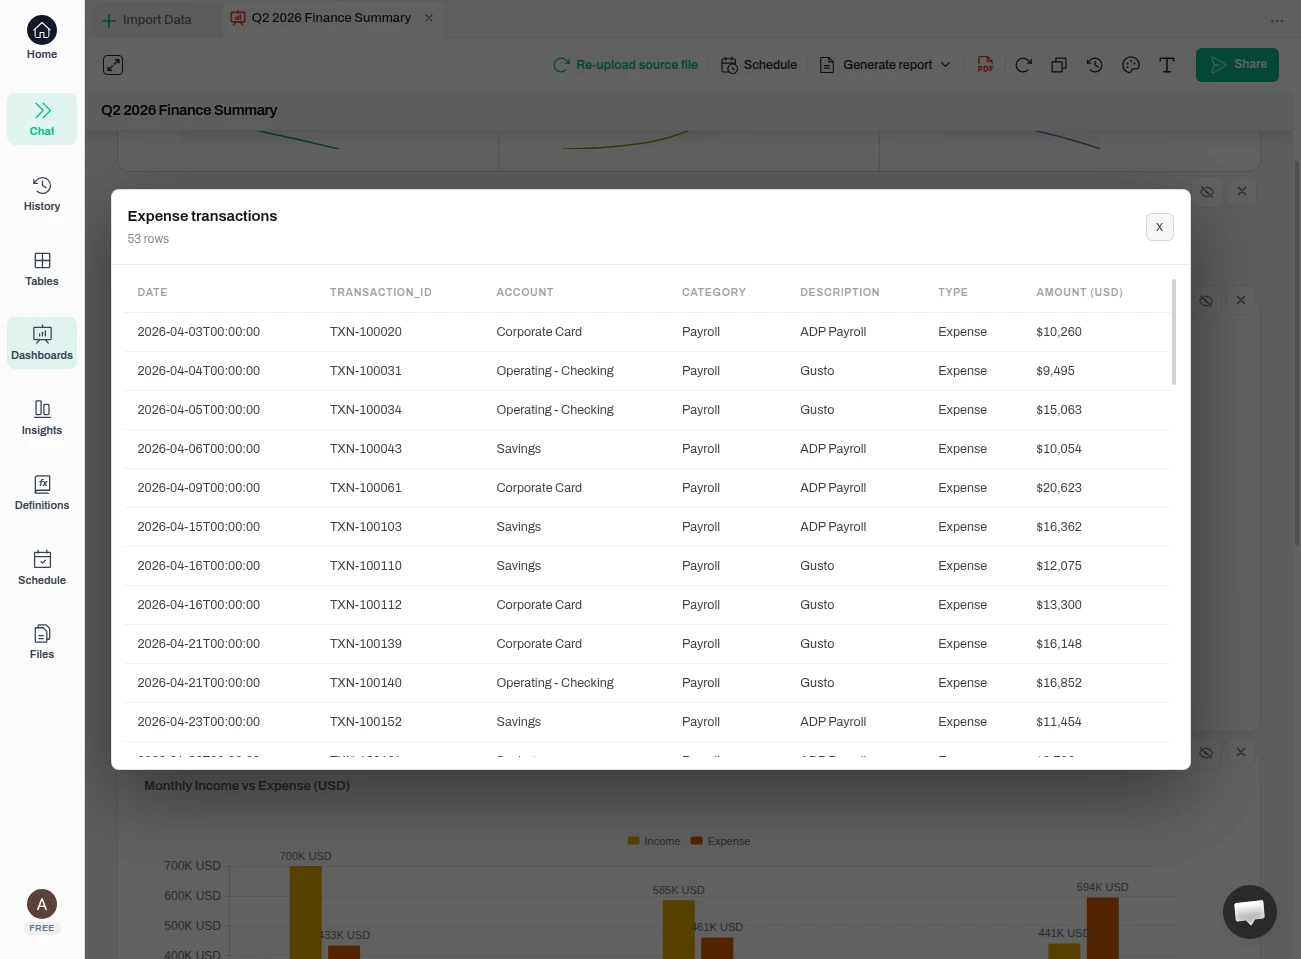
Task: Click the TXN-100043 row ID
Action: click(x=366, y=449)
